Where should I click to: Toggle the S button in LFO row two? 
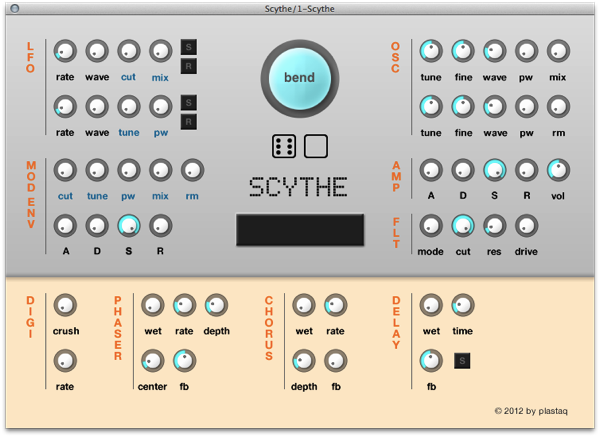pos(189,103)
